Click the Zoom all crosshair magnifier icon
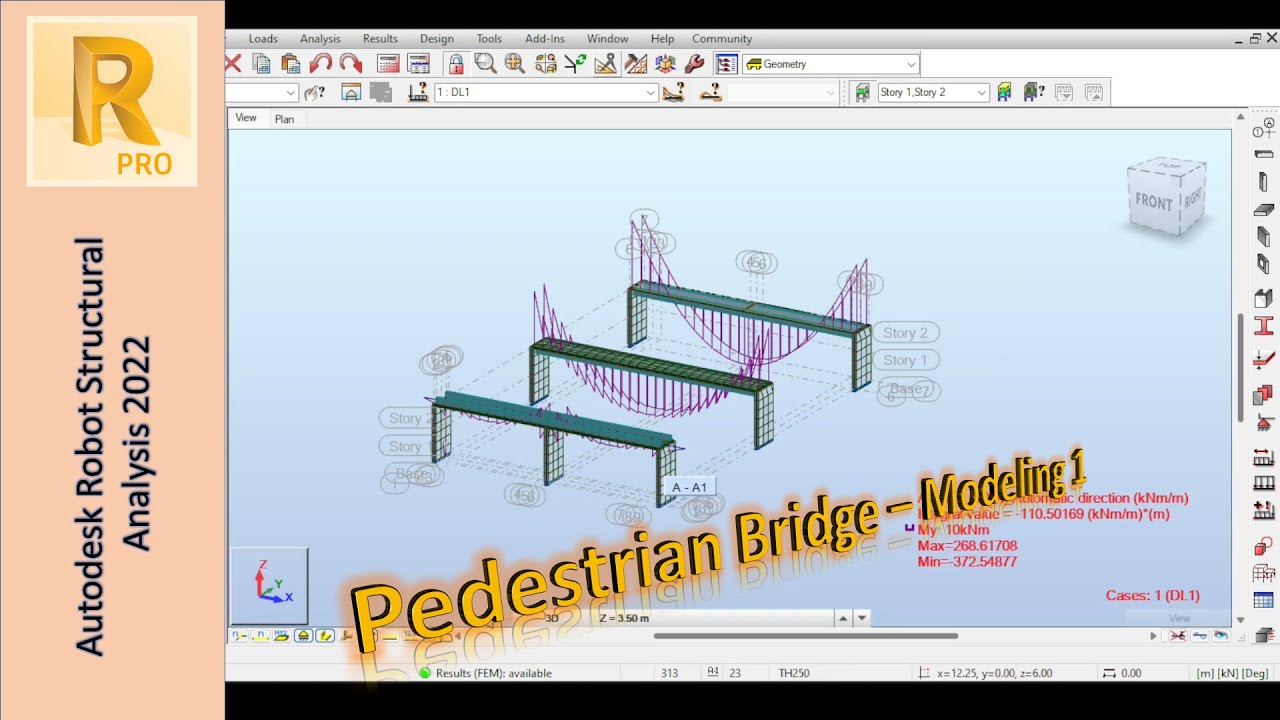Screen dimensions: 1280x720 click(x=515, y=64)
